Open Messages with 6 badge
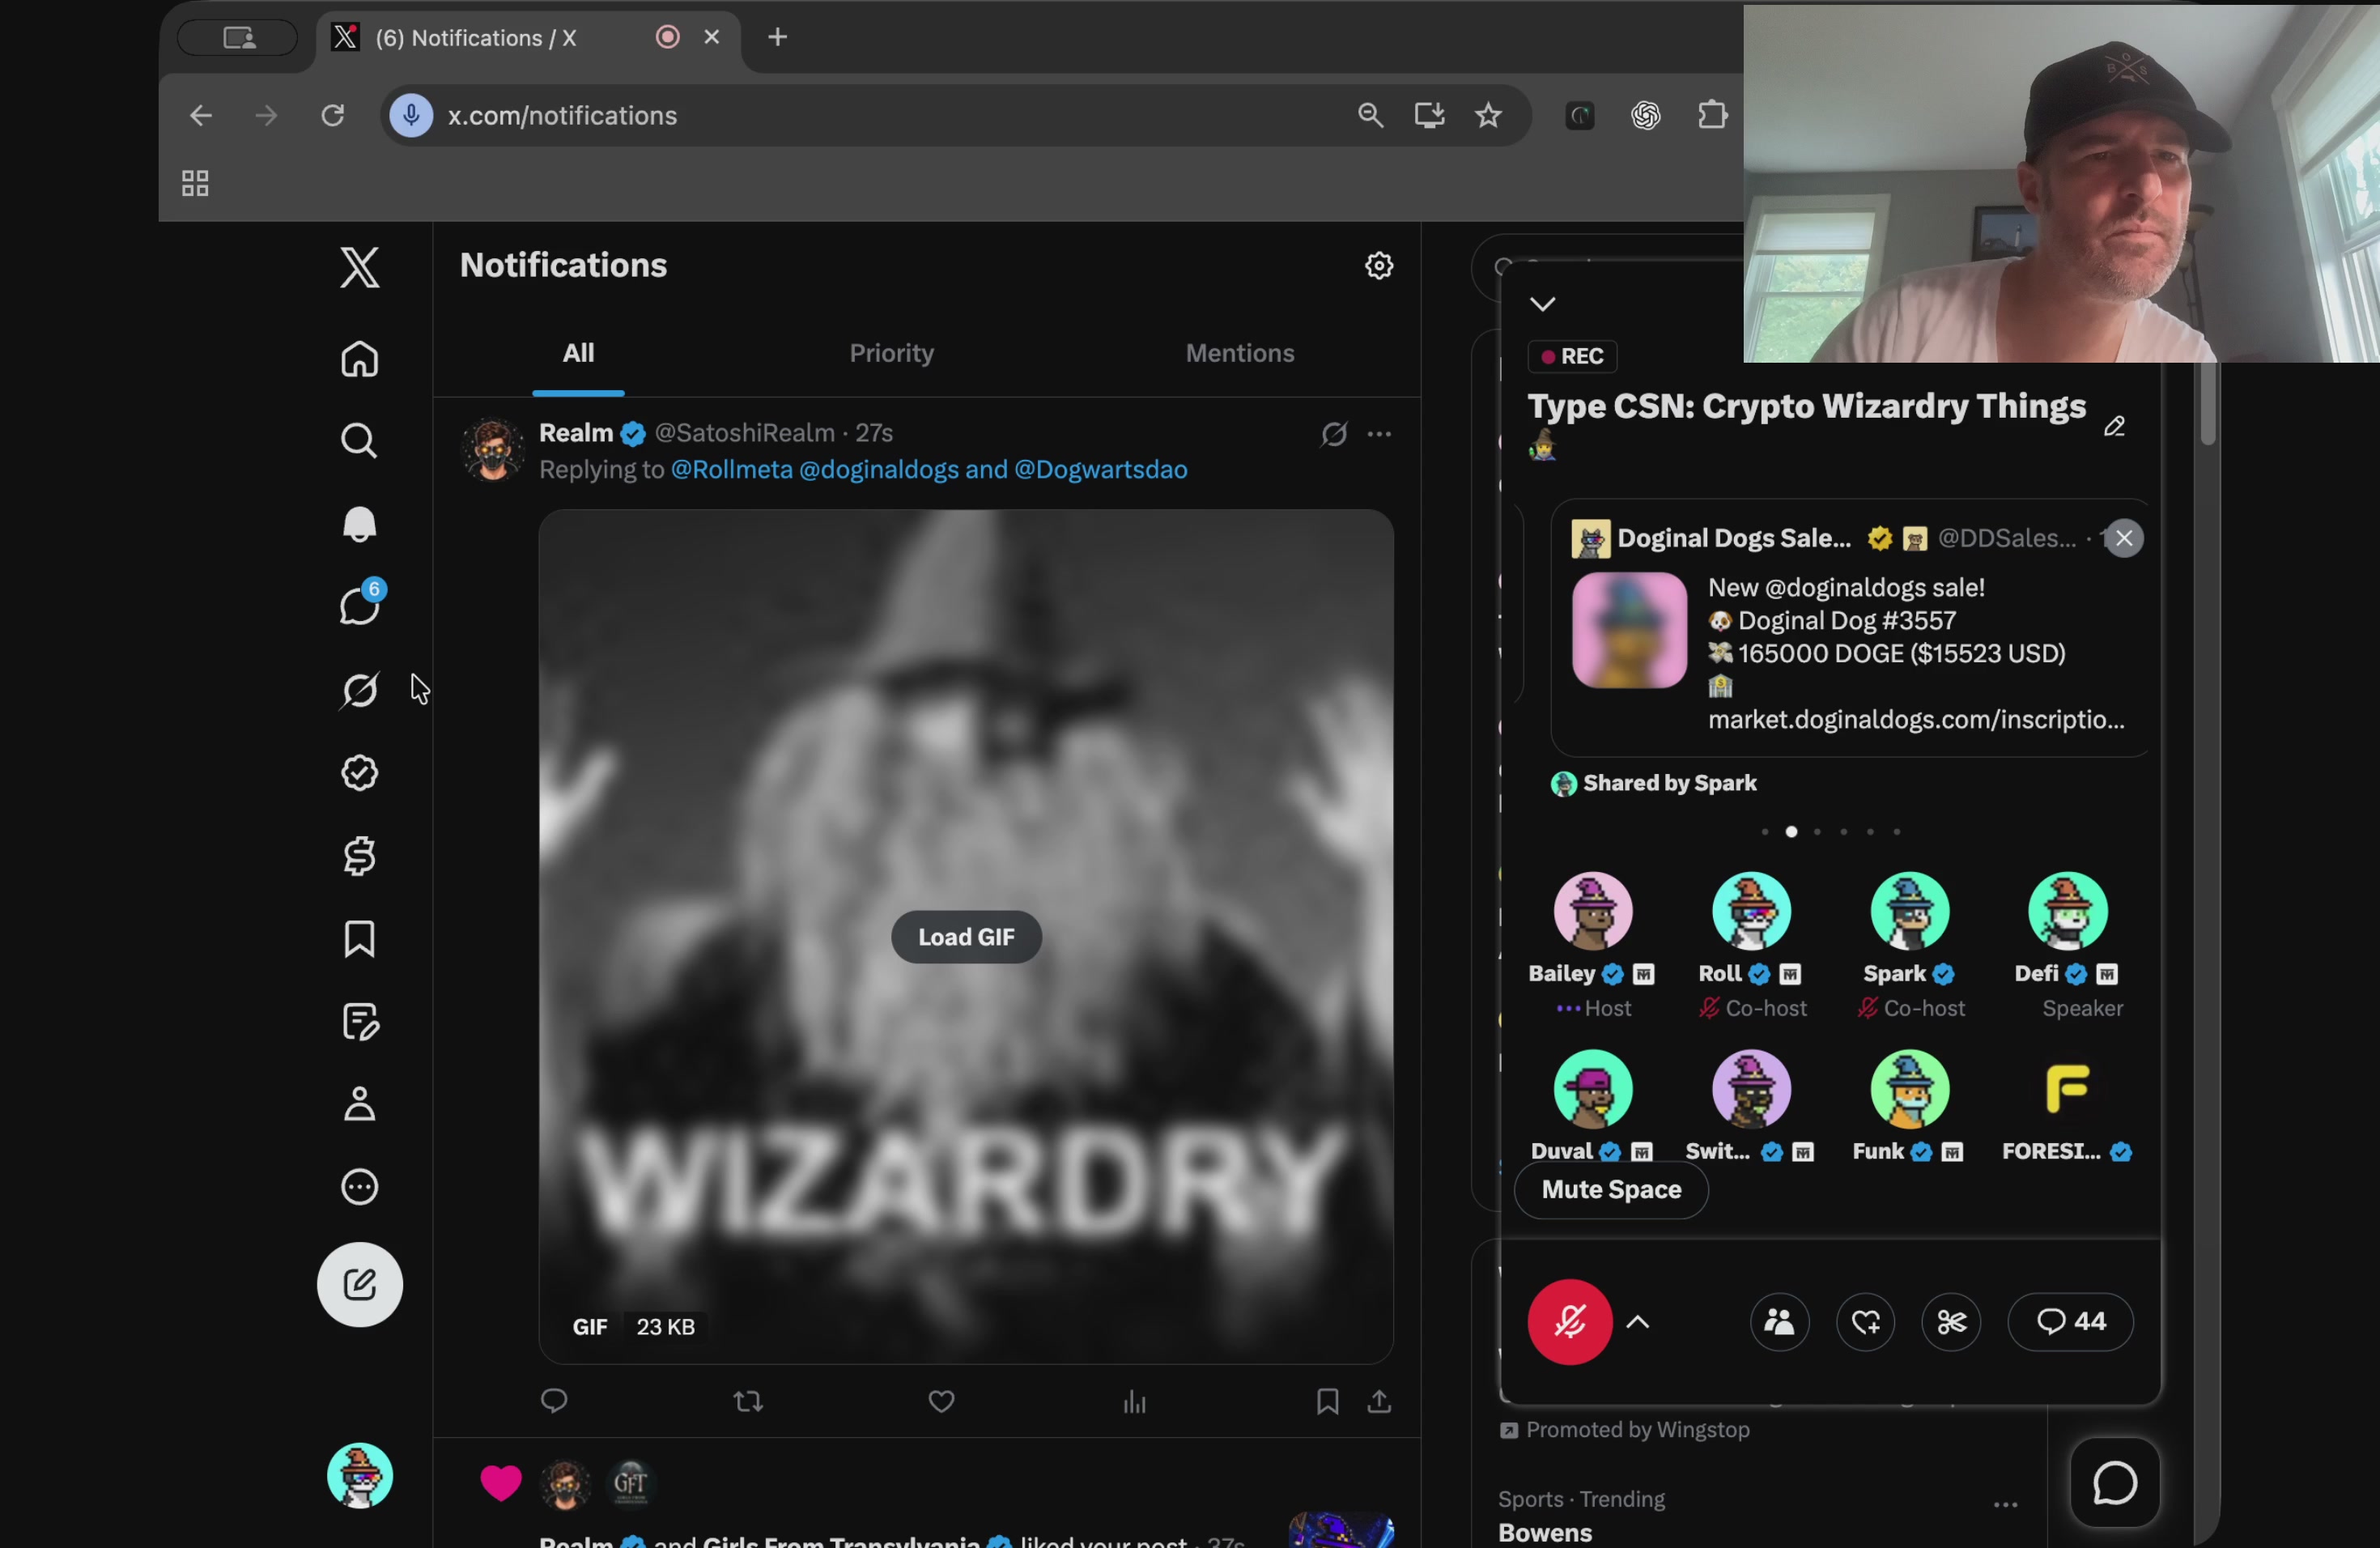2380x1548 pixels. click(x=361, y=604)
